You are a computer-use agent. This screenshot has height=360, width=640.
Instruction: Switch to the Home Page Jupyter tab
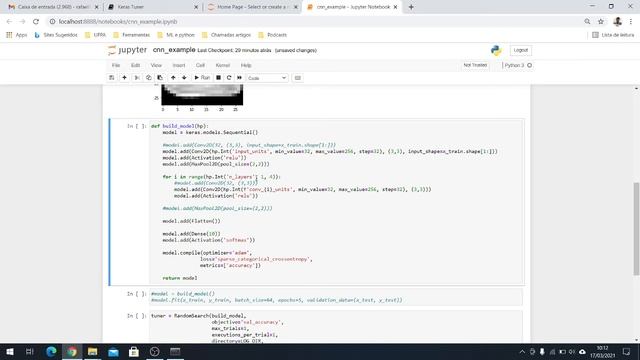click(x=252, y=7)
